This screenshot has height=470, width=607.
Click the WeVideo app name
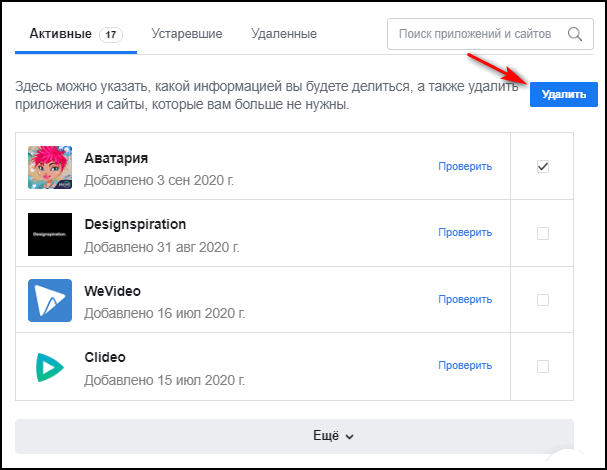pyautogui.click(x=112, y=291)
